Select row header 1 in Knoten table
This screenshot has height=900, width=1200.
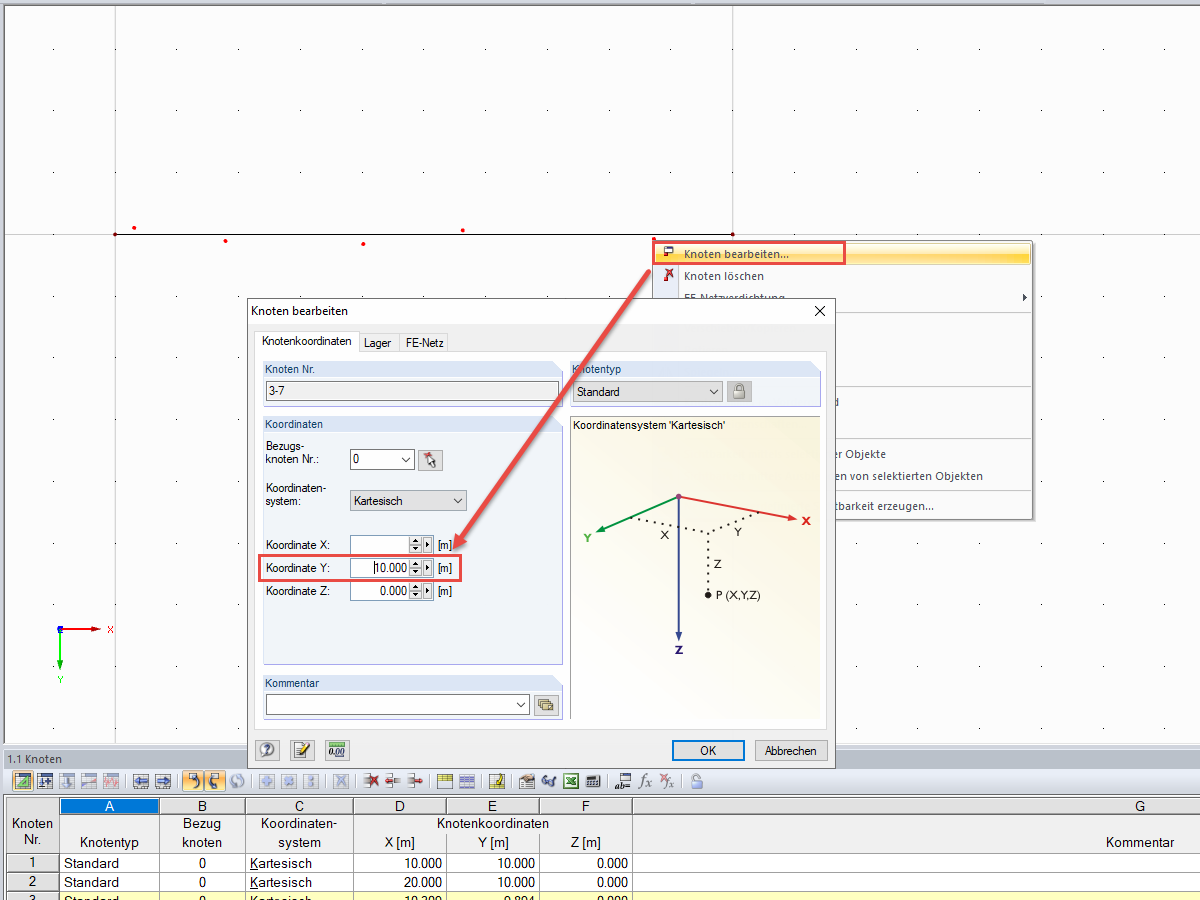(x=32, y=863)
